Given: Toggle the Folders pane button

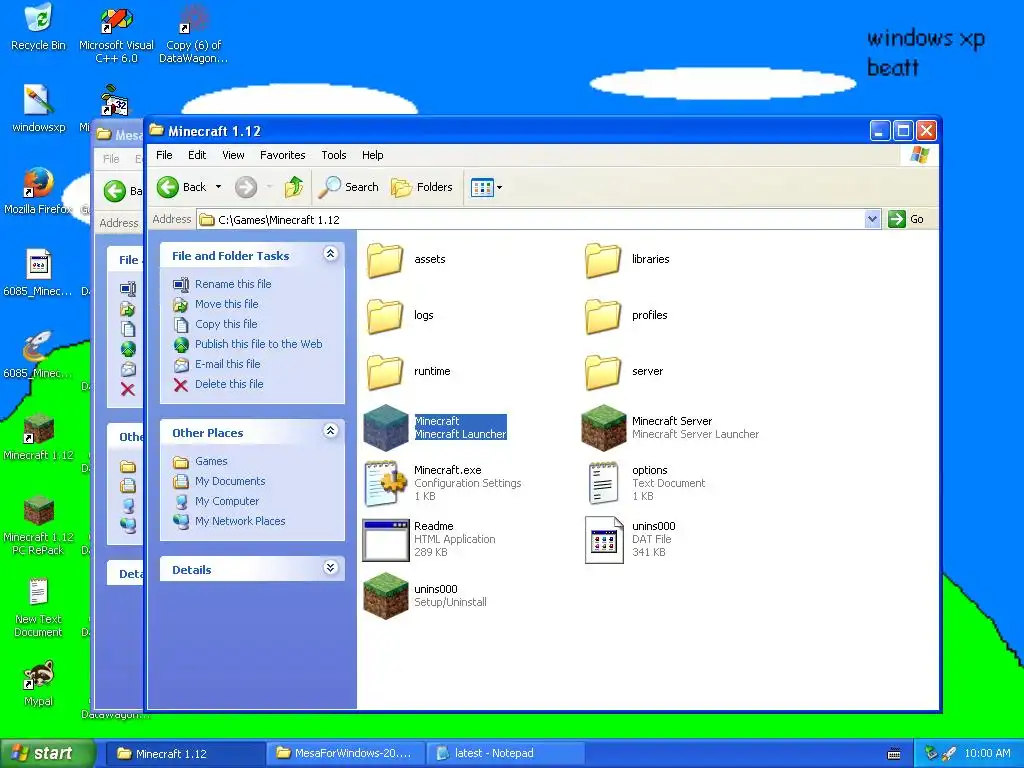Looking at the screenshot, I should click(422, 187).
